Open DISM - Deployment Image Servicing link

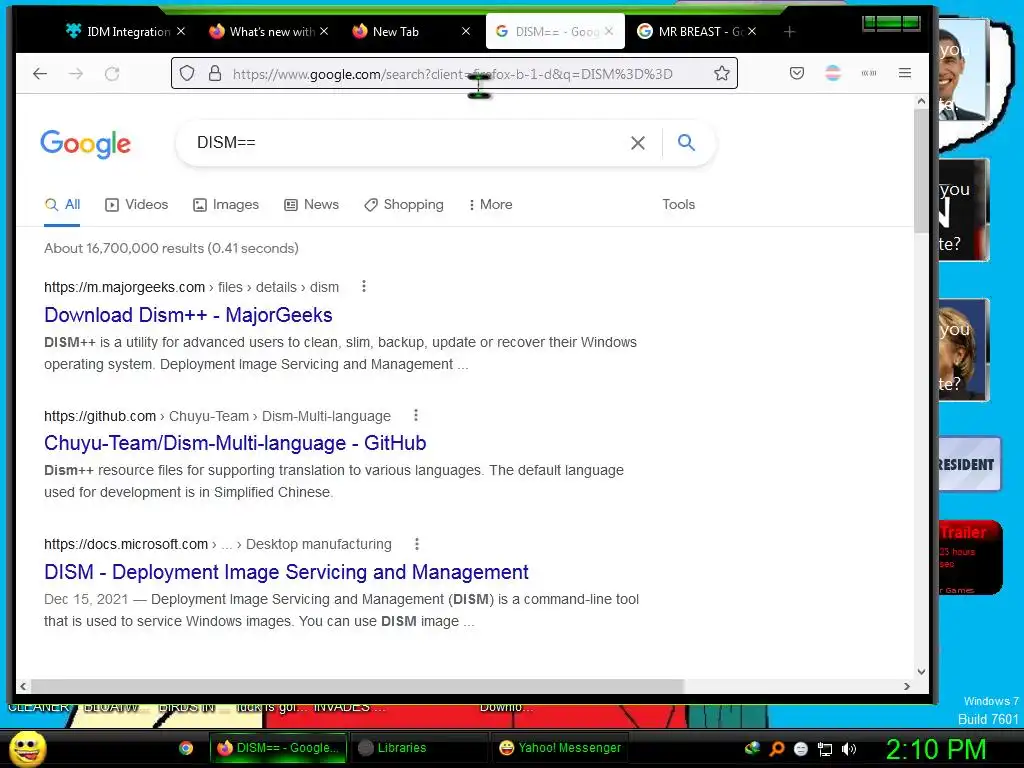pyautogui.click(x=286, y=572)
